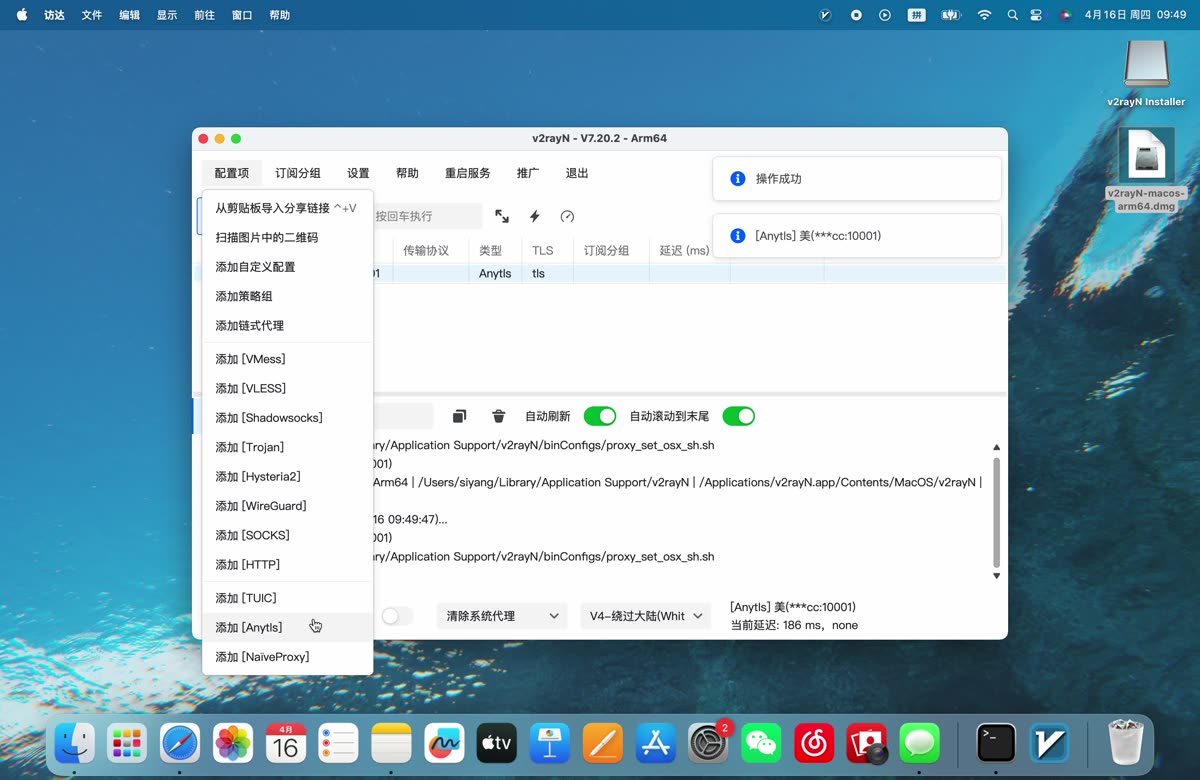Viewport: 1200px width, 780px height.
Task: Open the 配置项 menu
Action: 231,173
